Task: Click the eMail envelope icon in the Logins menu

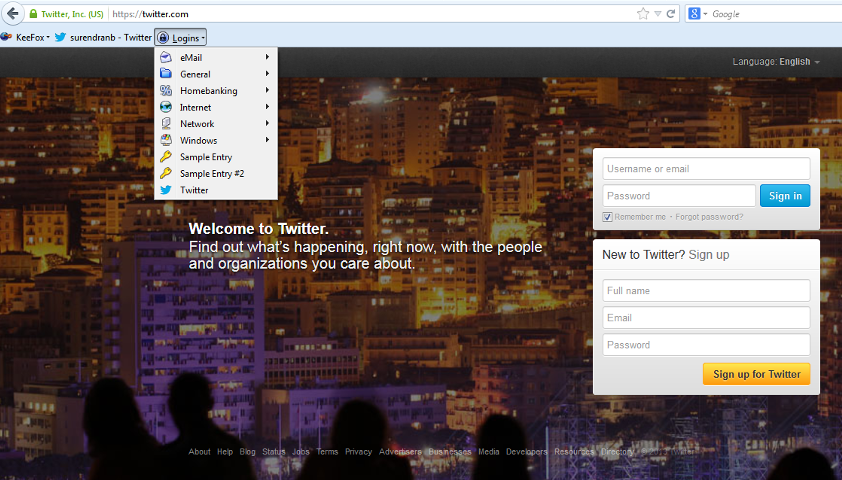Action: (166, 58)
